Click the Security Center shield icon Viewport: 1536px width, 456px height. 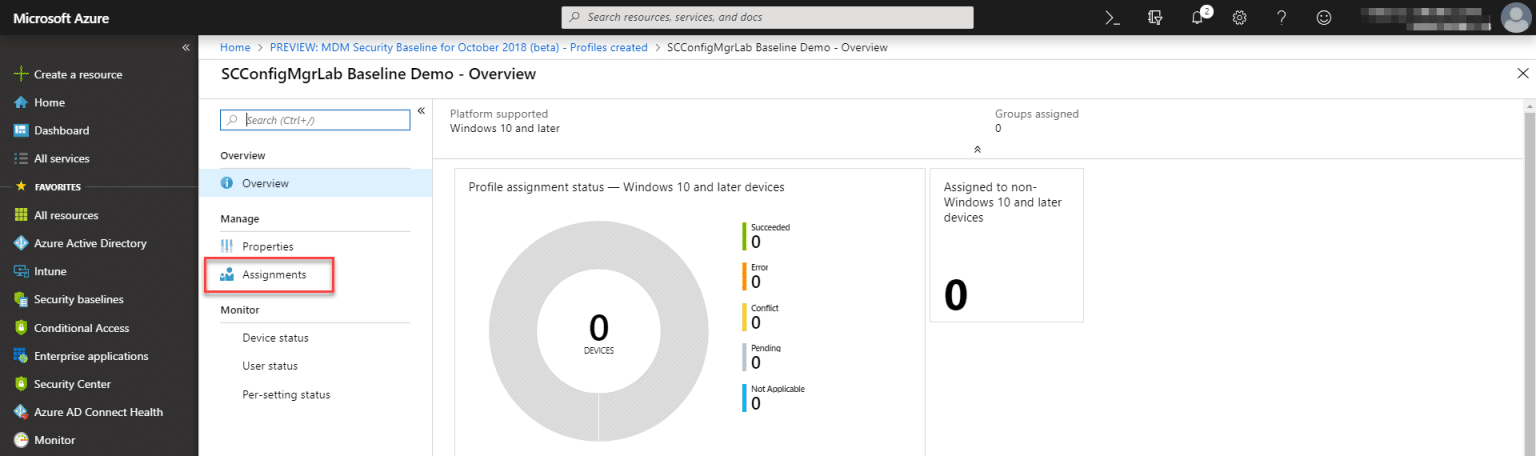tap(20, 384)
